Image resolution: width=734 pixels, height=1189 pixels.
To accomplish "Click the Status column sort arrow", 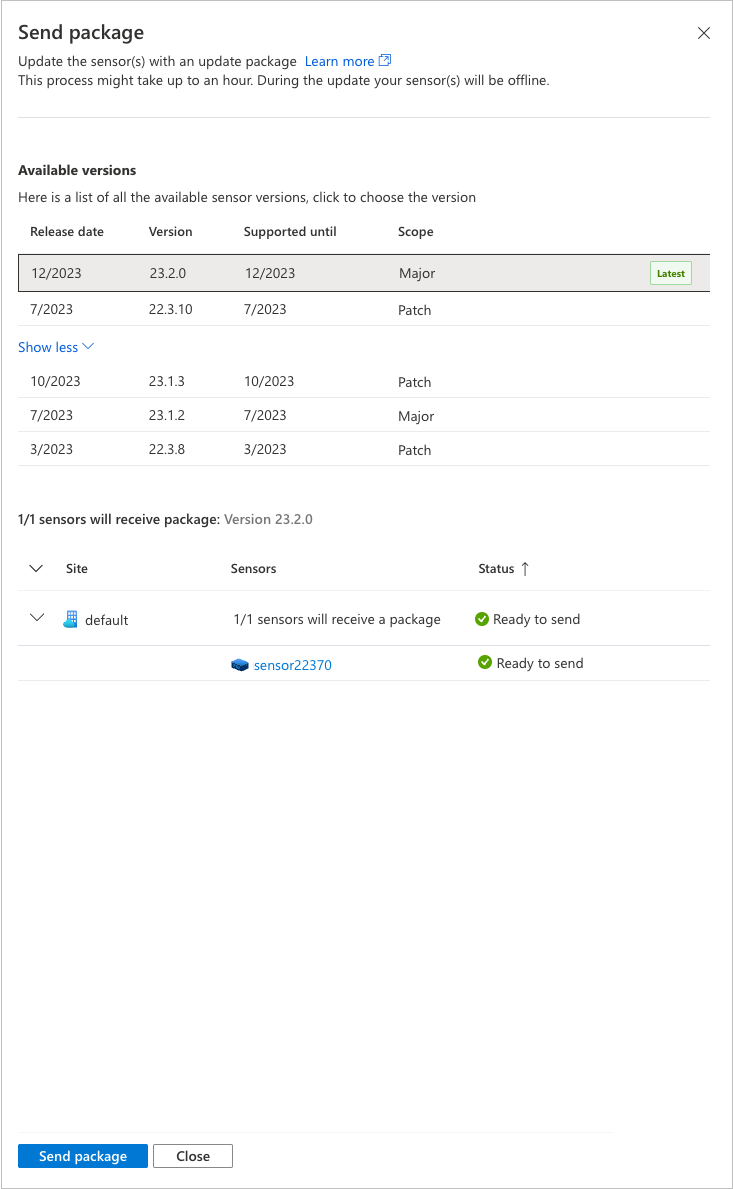I will point(525,569).
